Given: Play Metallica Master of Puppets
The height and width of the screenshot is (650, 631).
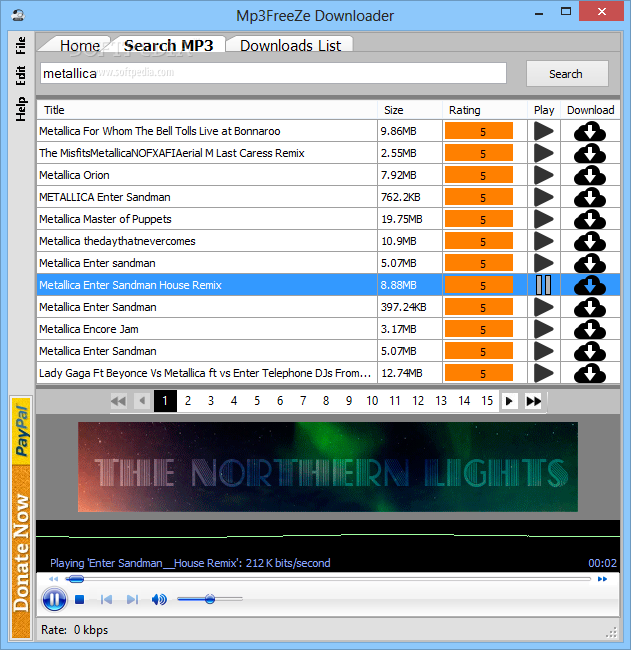Looking at the screenshot, I should tap(544, 219).
